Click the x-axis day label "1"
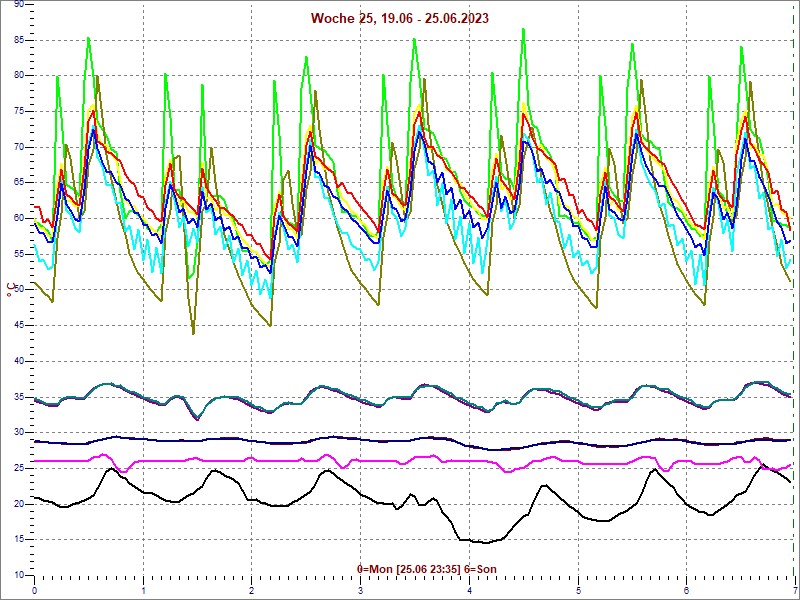This screenshot has height=600, width=800. [x=143, y=591]
